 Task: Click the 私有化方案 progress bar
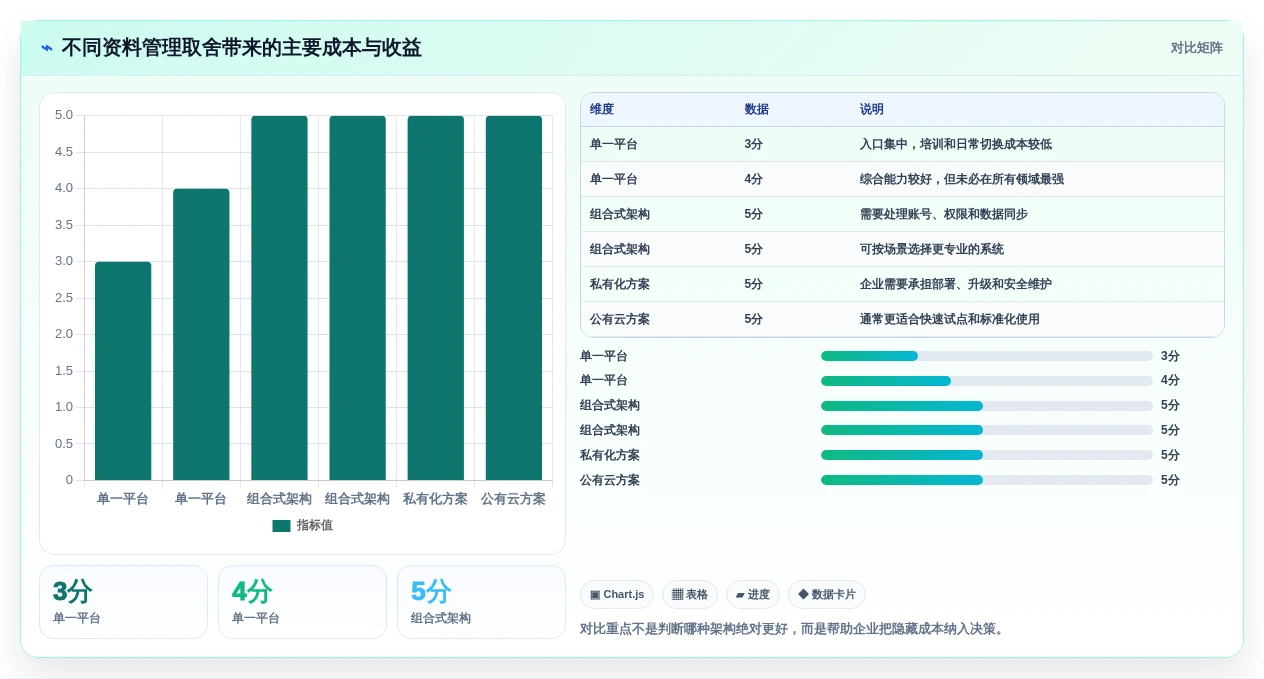pyautogui.click(x=987, y=455)
